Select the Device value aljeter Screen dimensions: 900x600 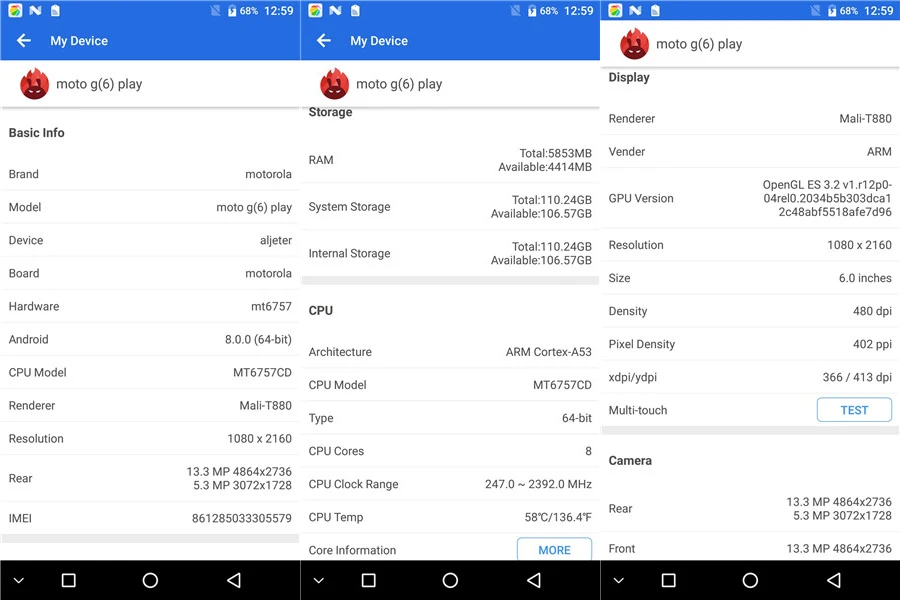point(276,240)
